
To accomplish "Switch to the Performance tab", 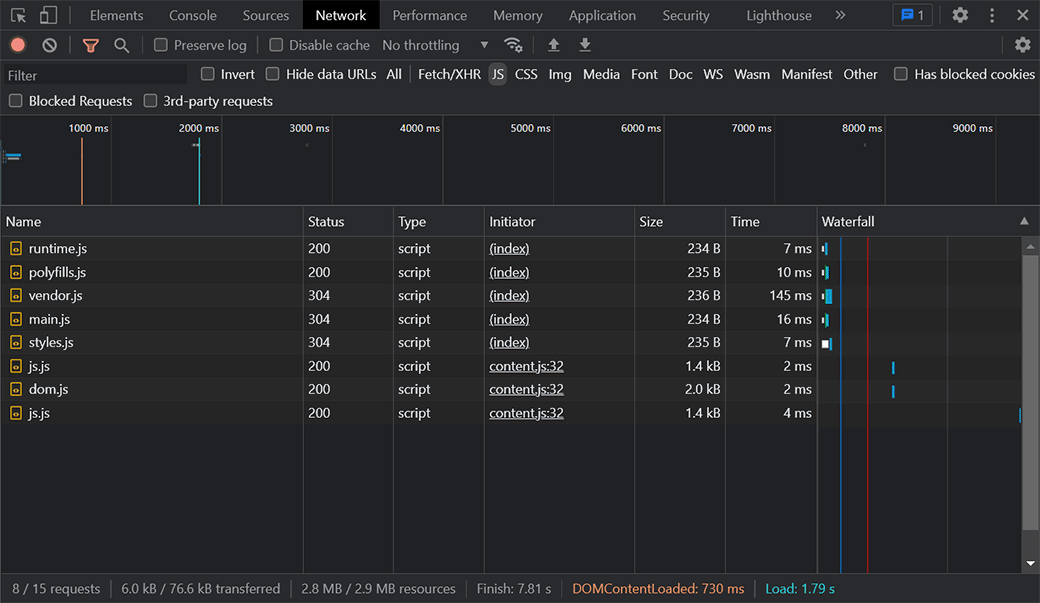I will [429, 15].
